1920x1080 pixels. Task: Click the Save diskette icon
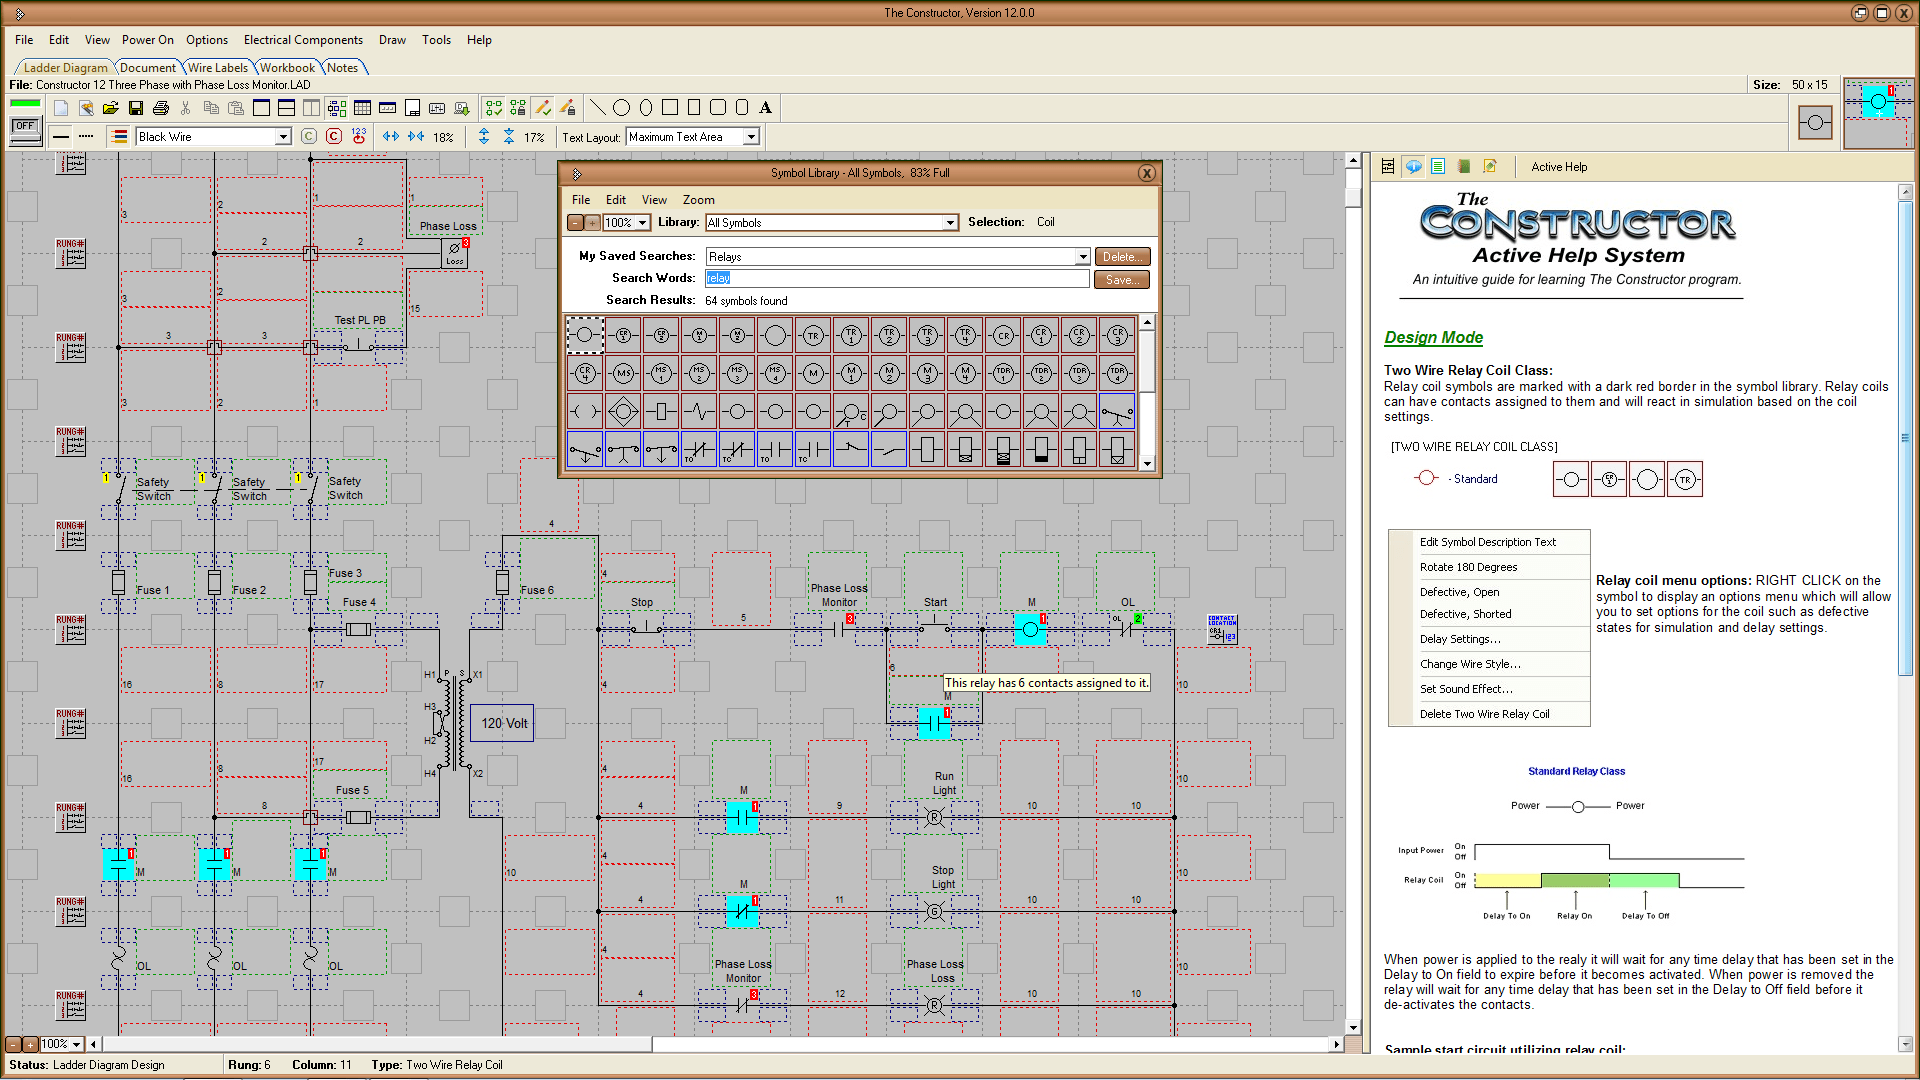pos(136,108)
